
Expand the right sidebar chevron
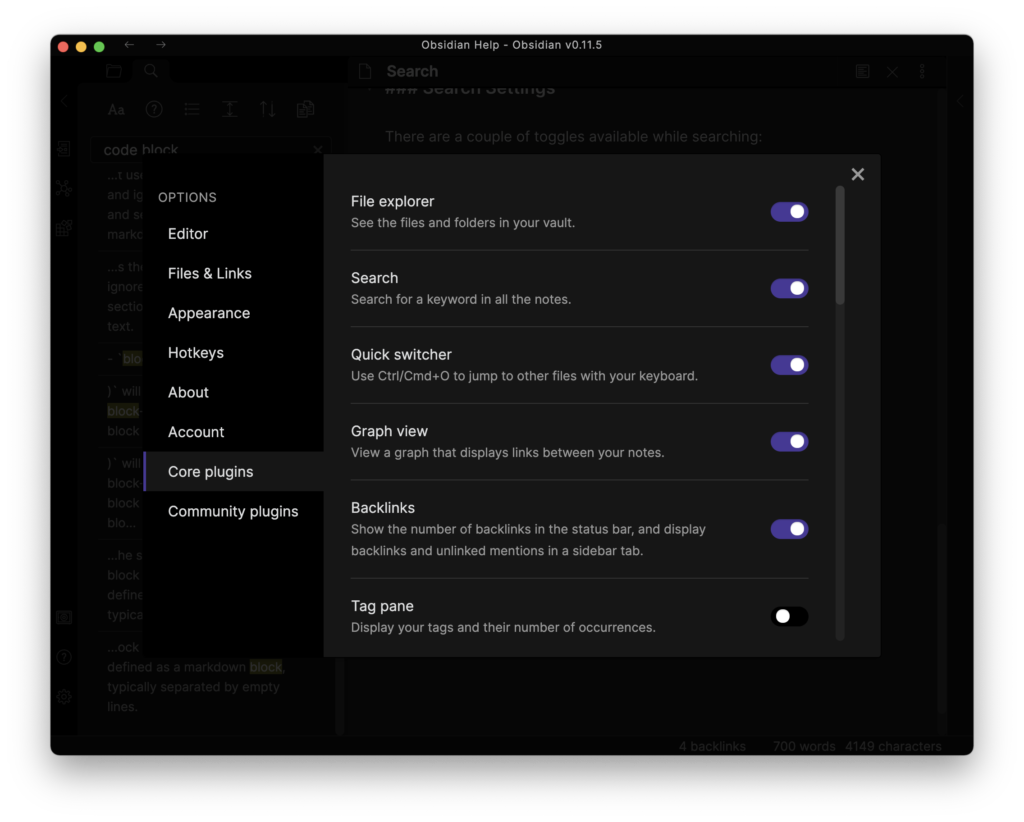(x=960, y=101)
